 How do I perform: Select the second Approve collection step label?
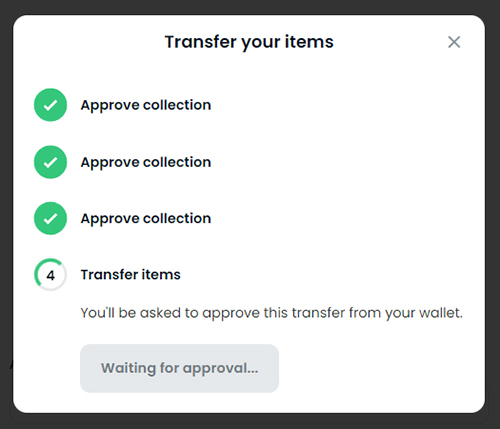click(146, 162)
